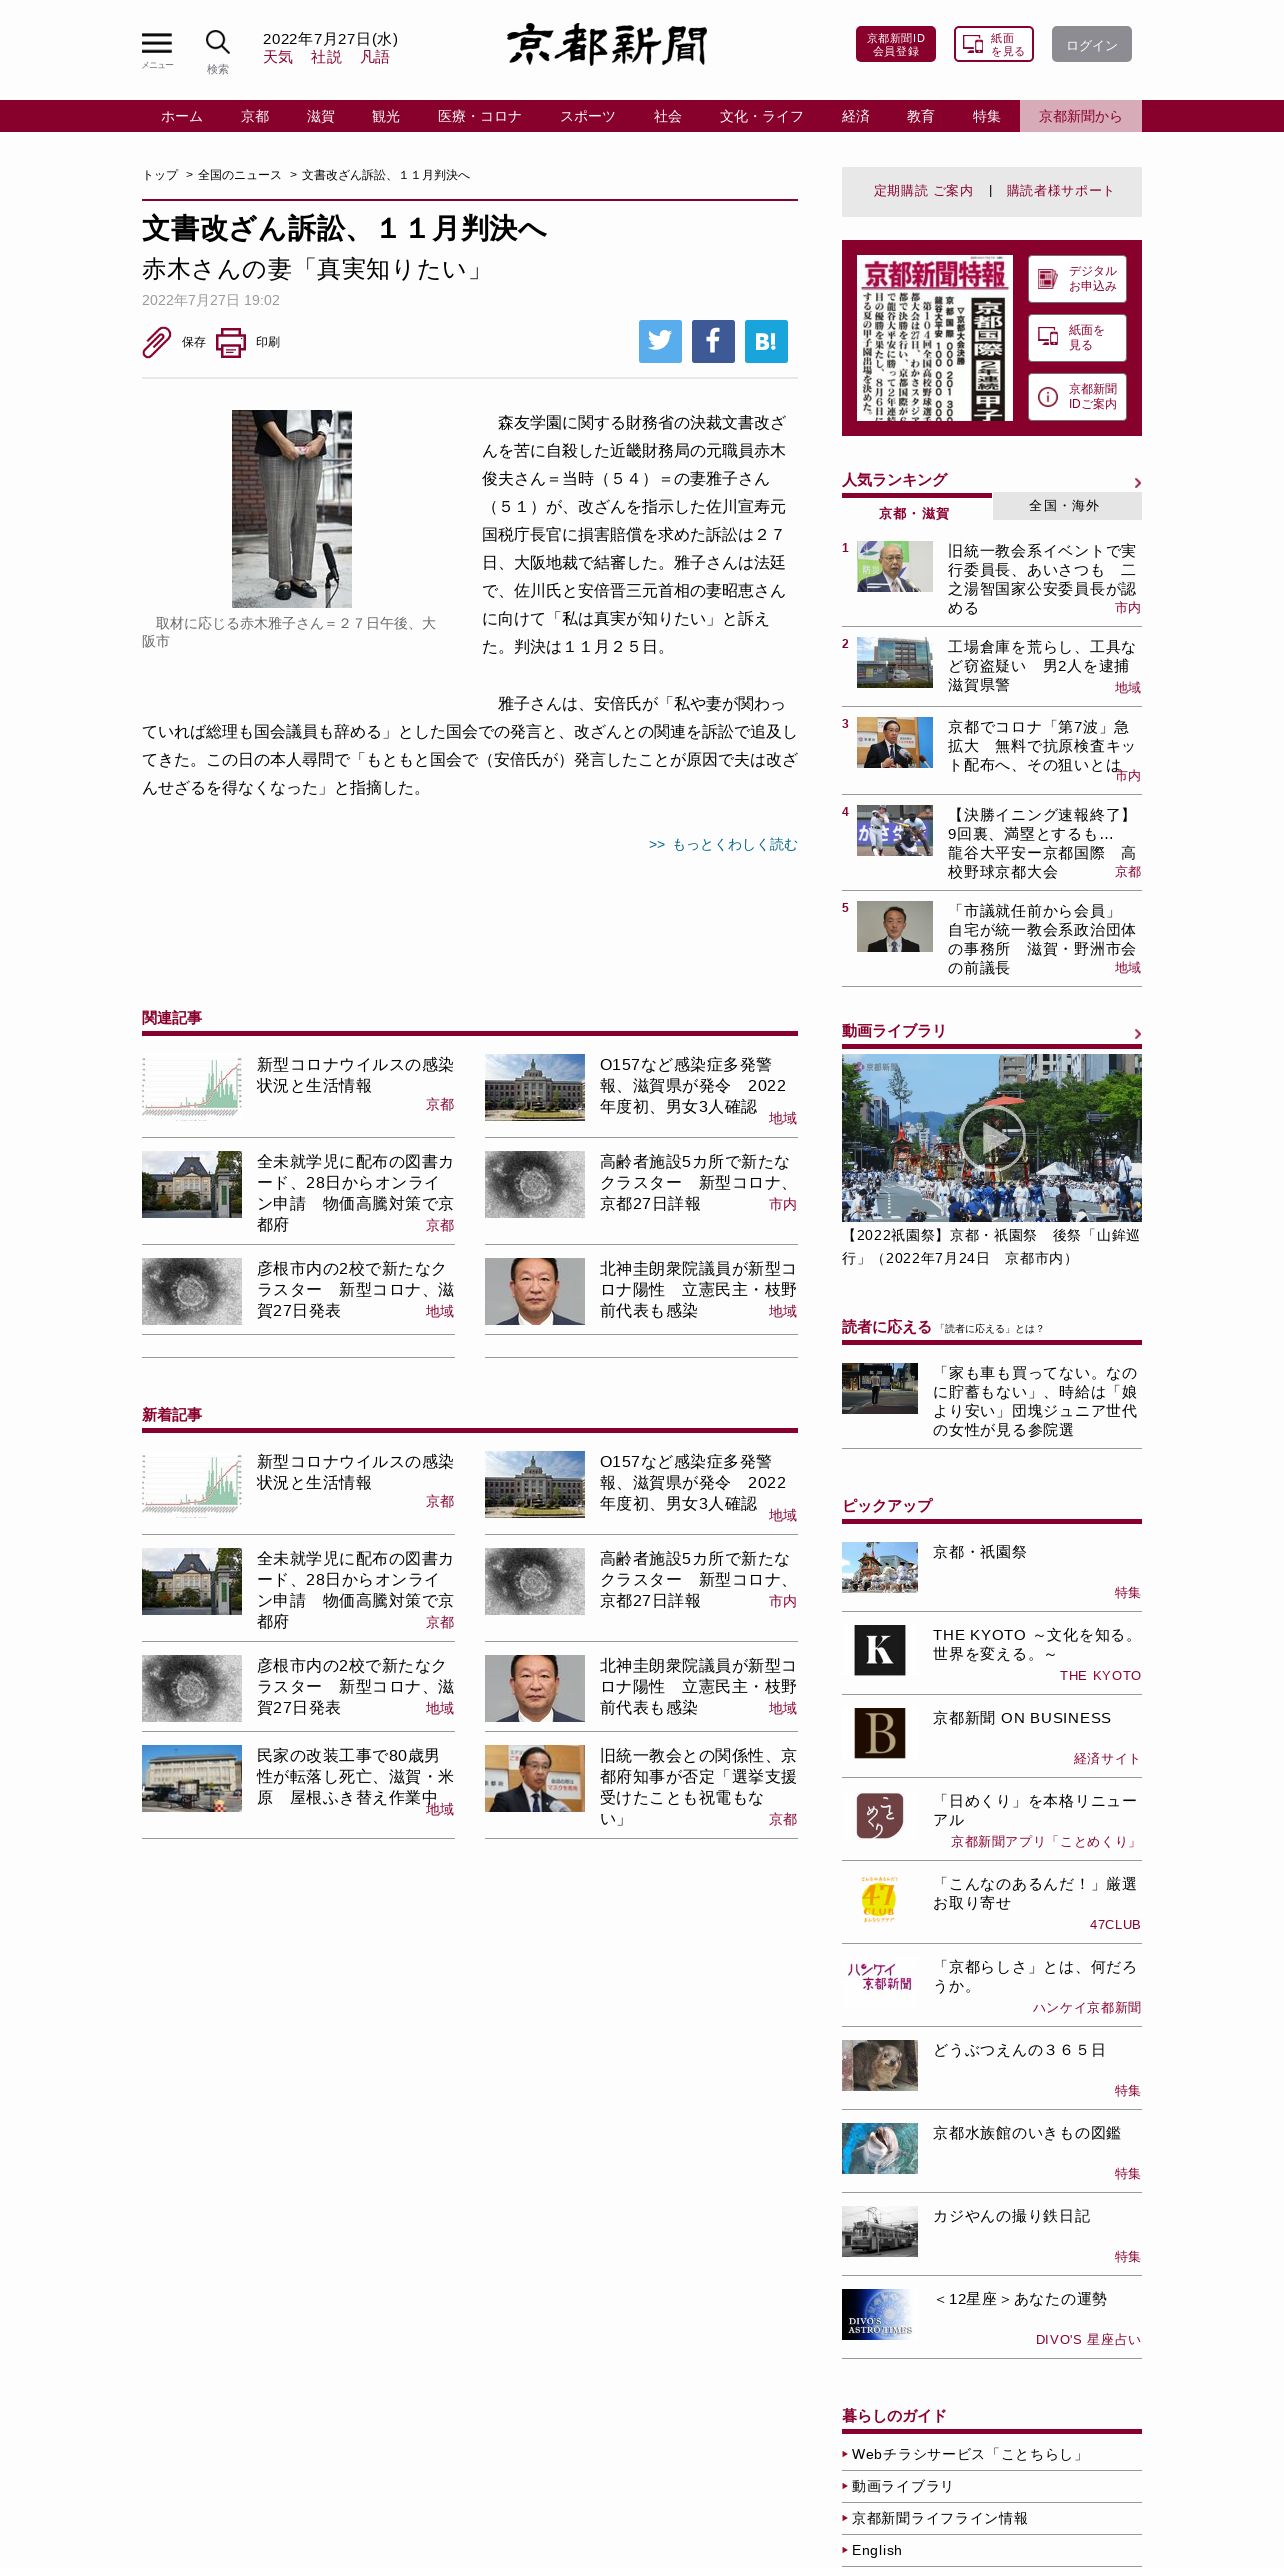Open English link in guide list

click(x=877, y=2550)
